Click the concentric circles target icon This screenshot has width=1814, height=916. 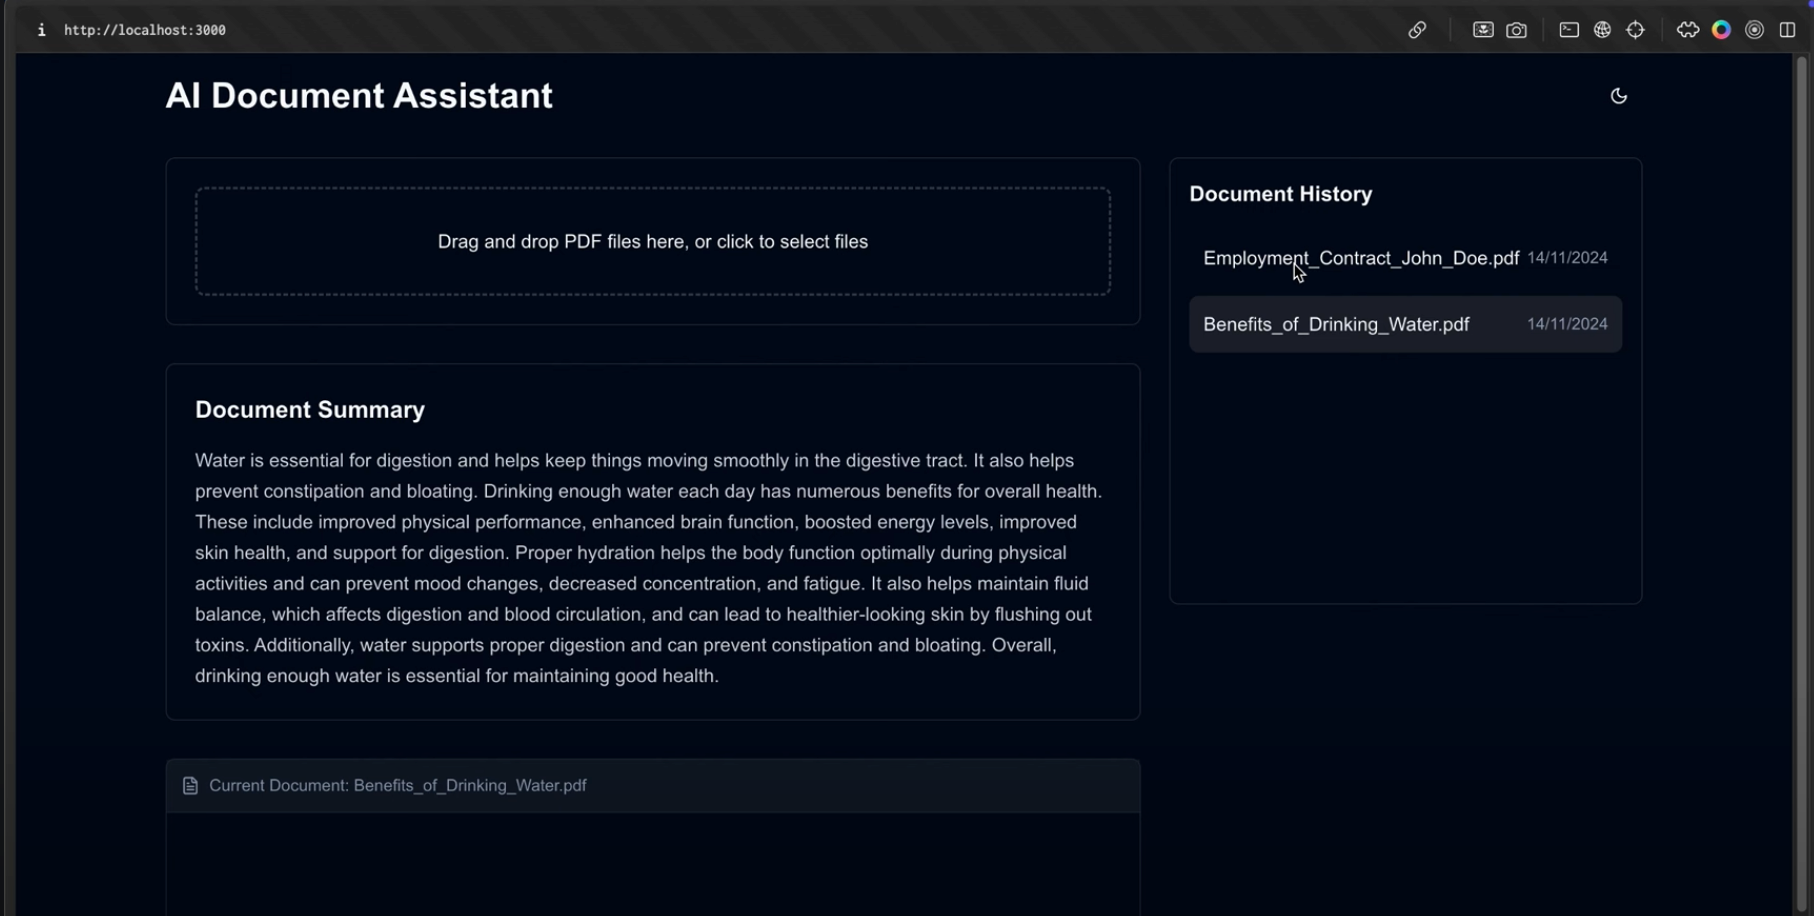pos(1754,30)
